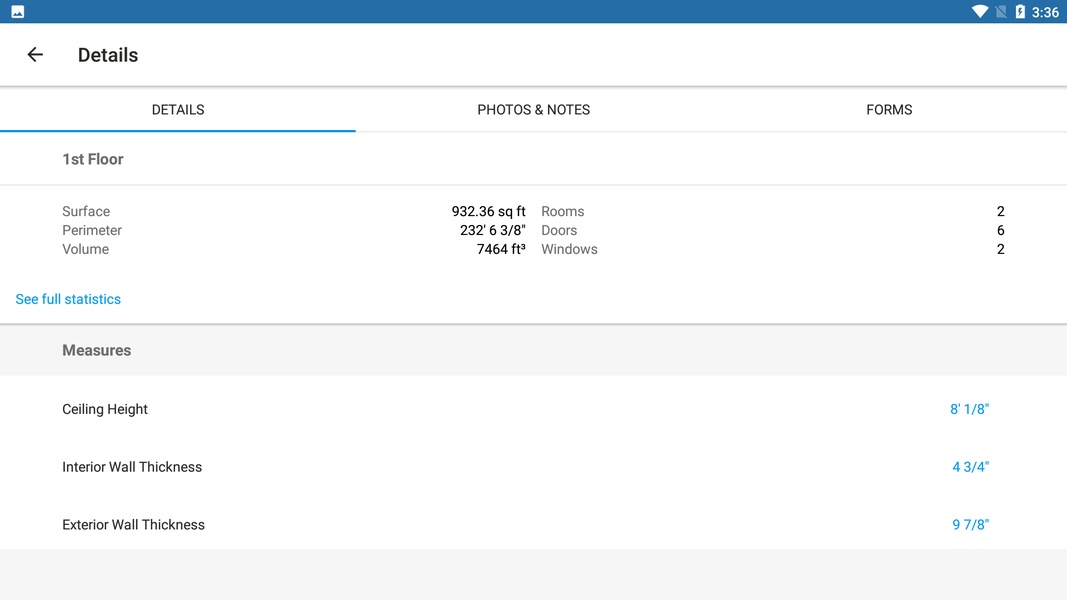
Task: Tap the Perimeter value 232' 6 3/8"
Action: pyautogui.click(x=493, y=231)
